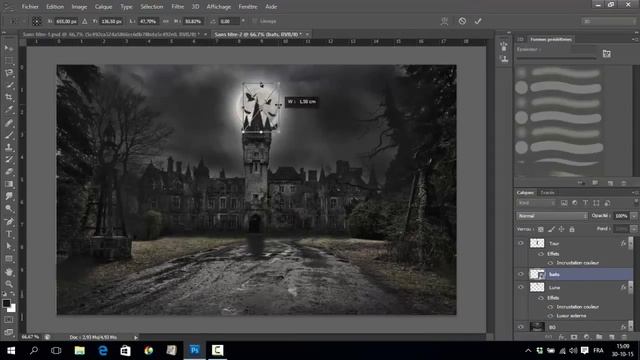
Task: Select the Clone Stamp tool
Action: (9, 147)
